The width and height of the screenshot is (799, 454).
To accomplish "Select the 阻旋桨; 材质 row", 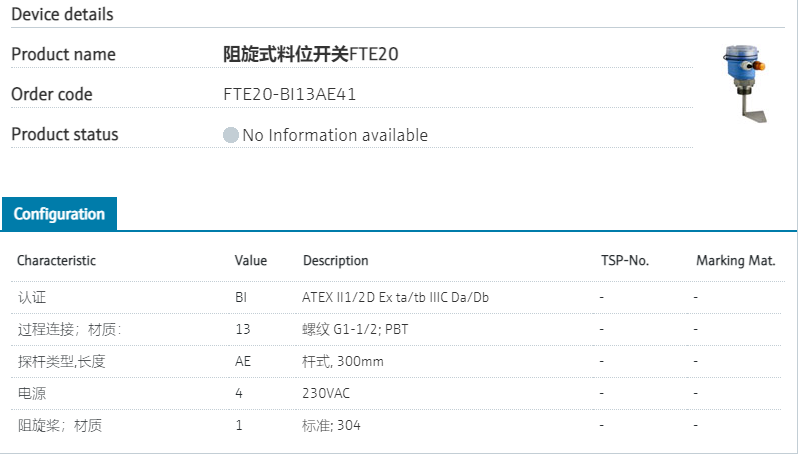I will [60, 425].
